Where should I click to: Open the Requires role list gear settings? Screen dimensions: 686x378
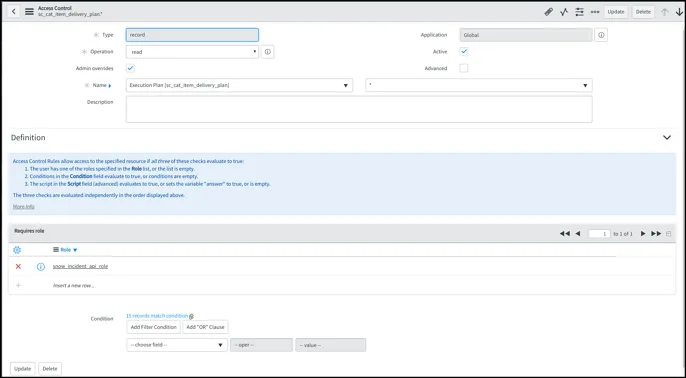point(17,250)
